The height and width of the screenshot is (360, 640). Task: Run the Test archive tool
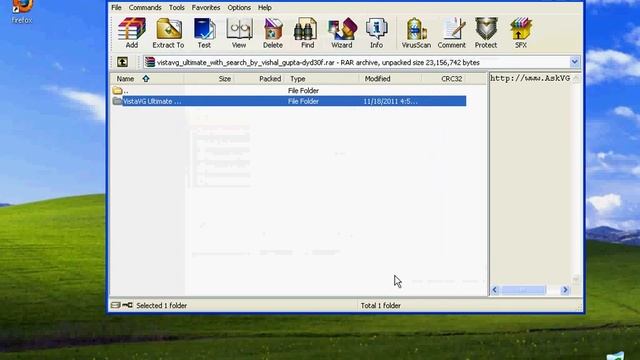coord(204,33)
